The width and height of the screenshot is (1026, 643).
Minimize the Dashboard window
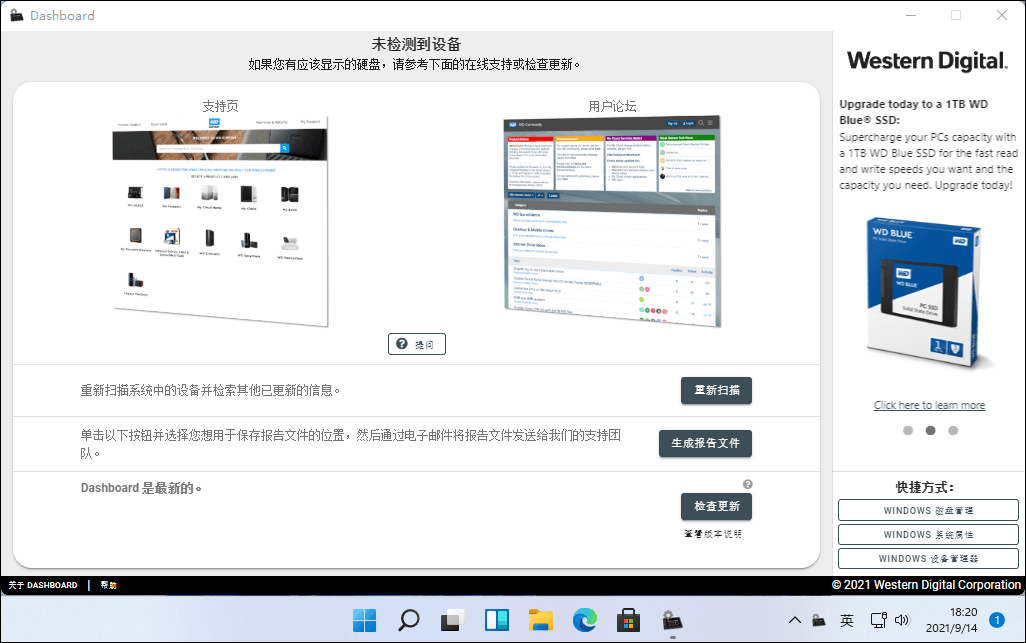coord(911,15)
